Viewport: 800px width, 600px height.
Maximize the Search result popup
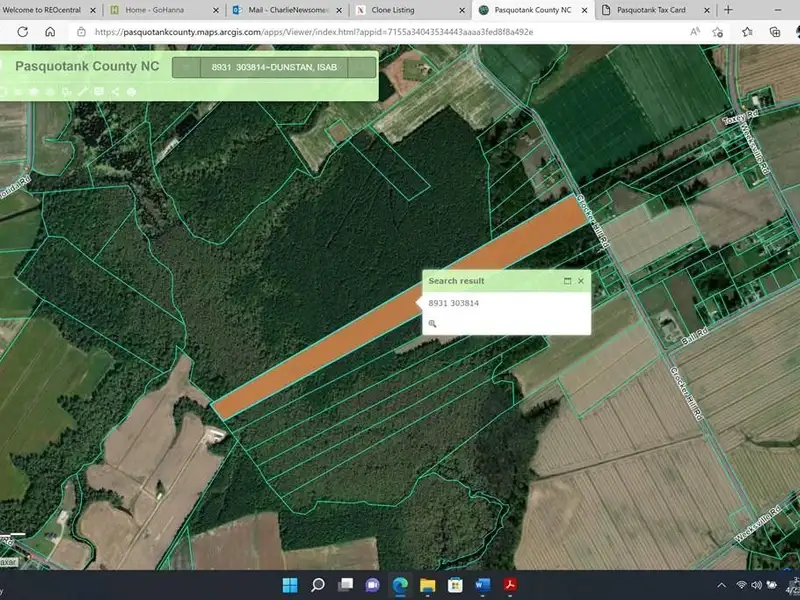pyautogui.click(x=567, y=281)
